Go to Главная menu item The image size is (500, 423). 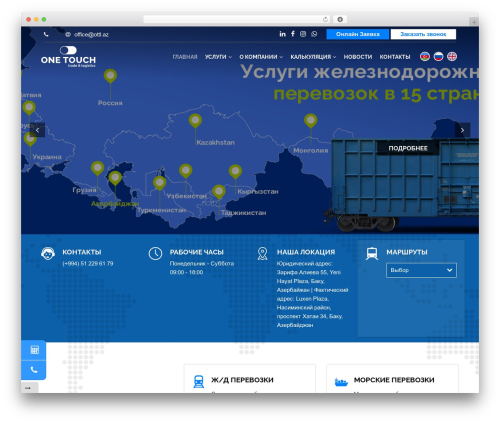click(x=185, y=57)
